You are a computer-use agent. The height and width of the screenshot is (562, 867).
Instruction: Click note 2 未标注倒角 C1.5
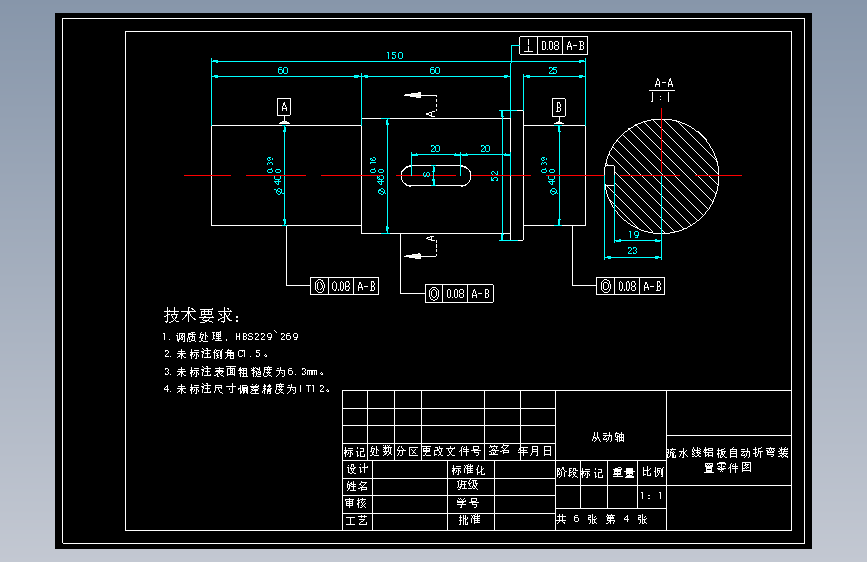click(216, 353)
